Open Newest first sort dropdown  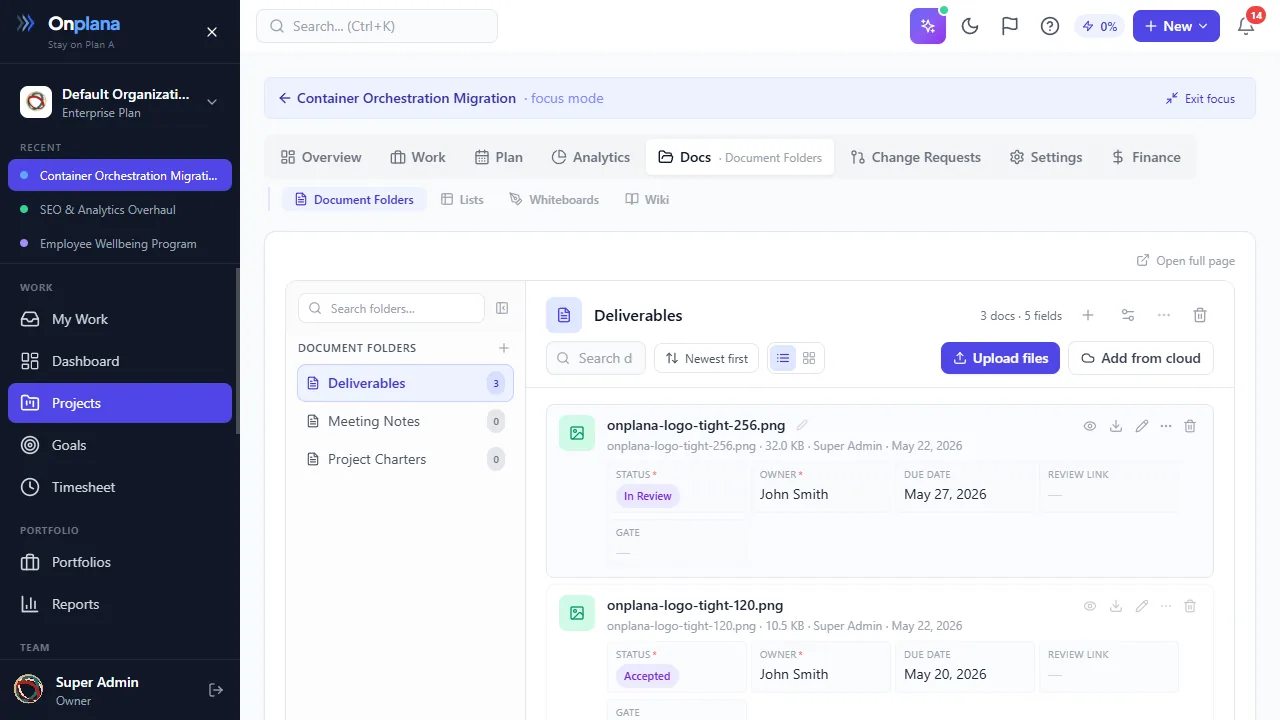pyautogui.click(x=706, y=358)
